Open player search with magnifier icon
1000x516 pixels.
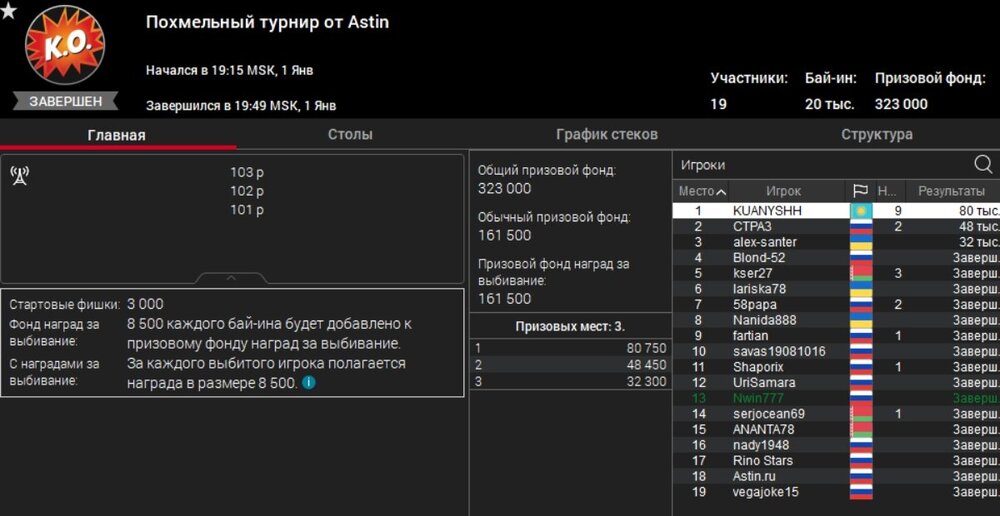(x=982, y=165)
